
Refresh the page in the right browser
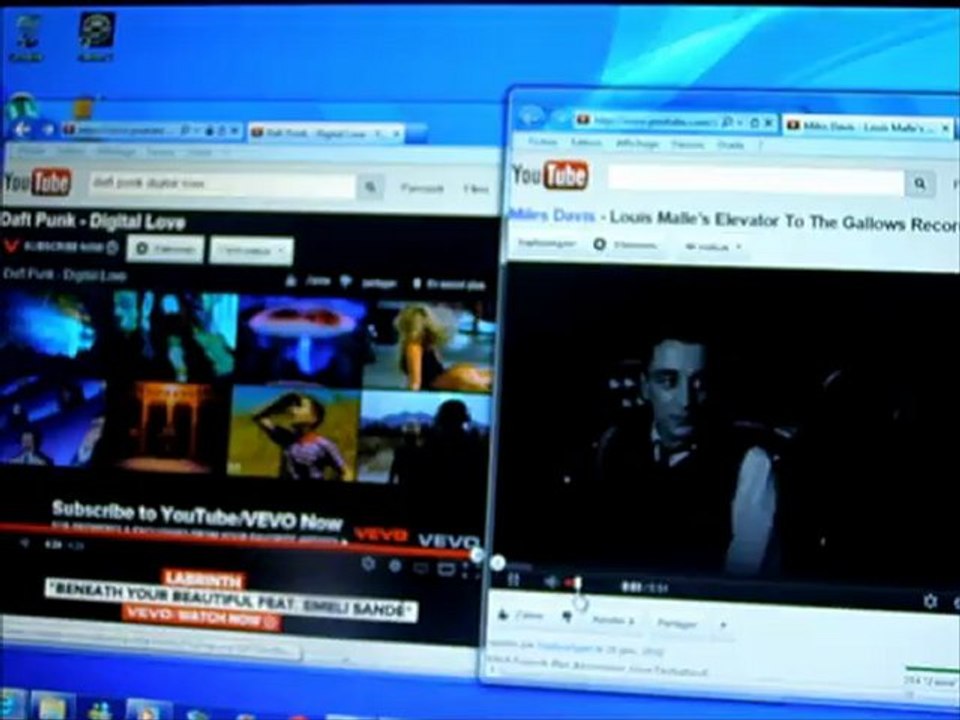(x=754, y=124)
